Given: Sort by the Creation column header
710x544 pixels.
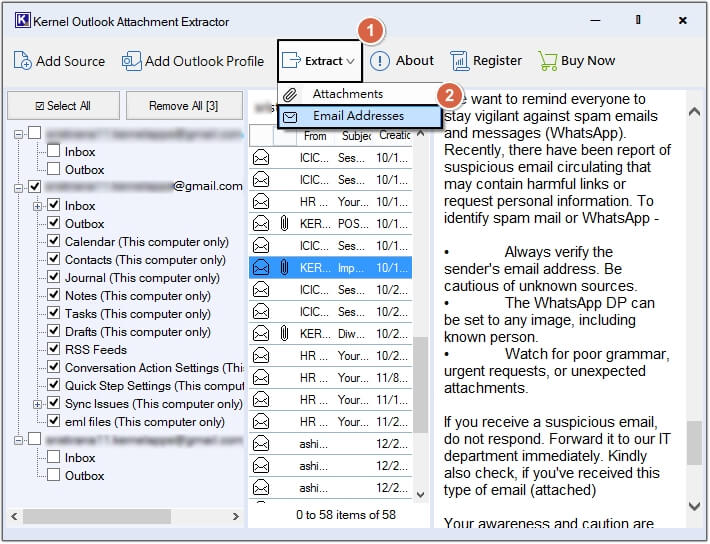Looking at the screenshot, I should (x=394, y=135).
